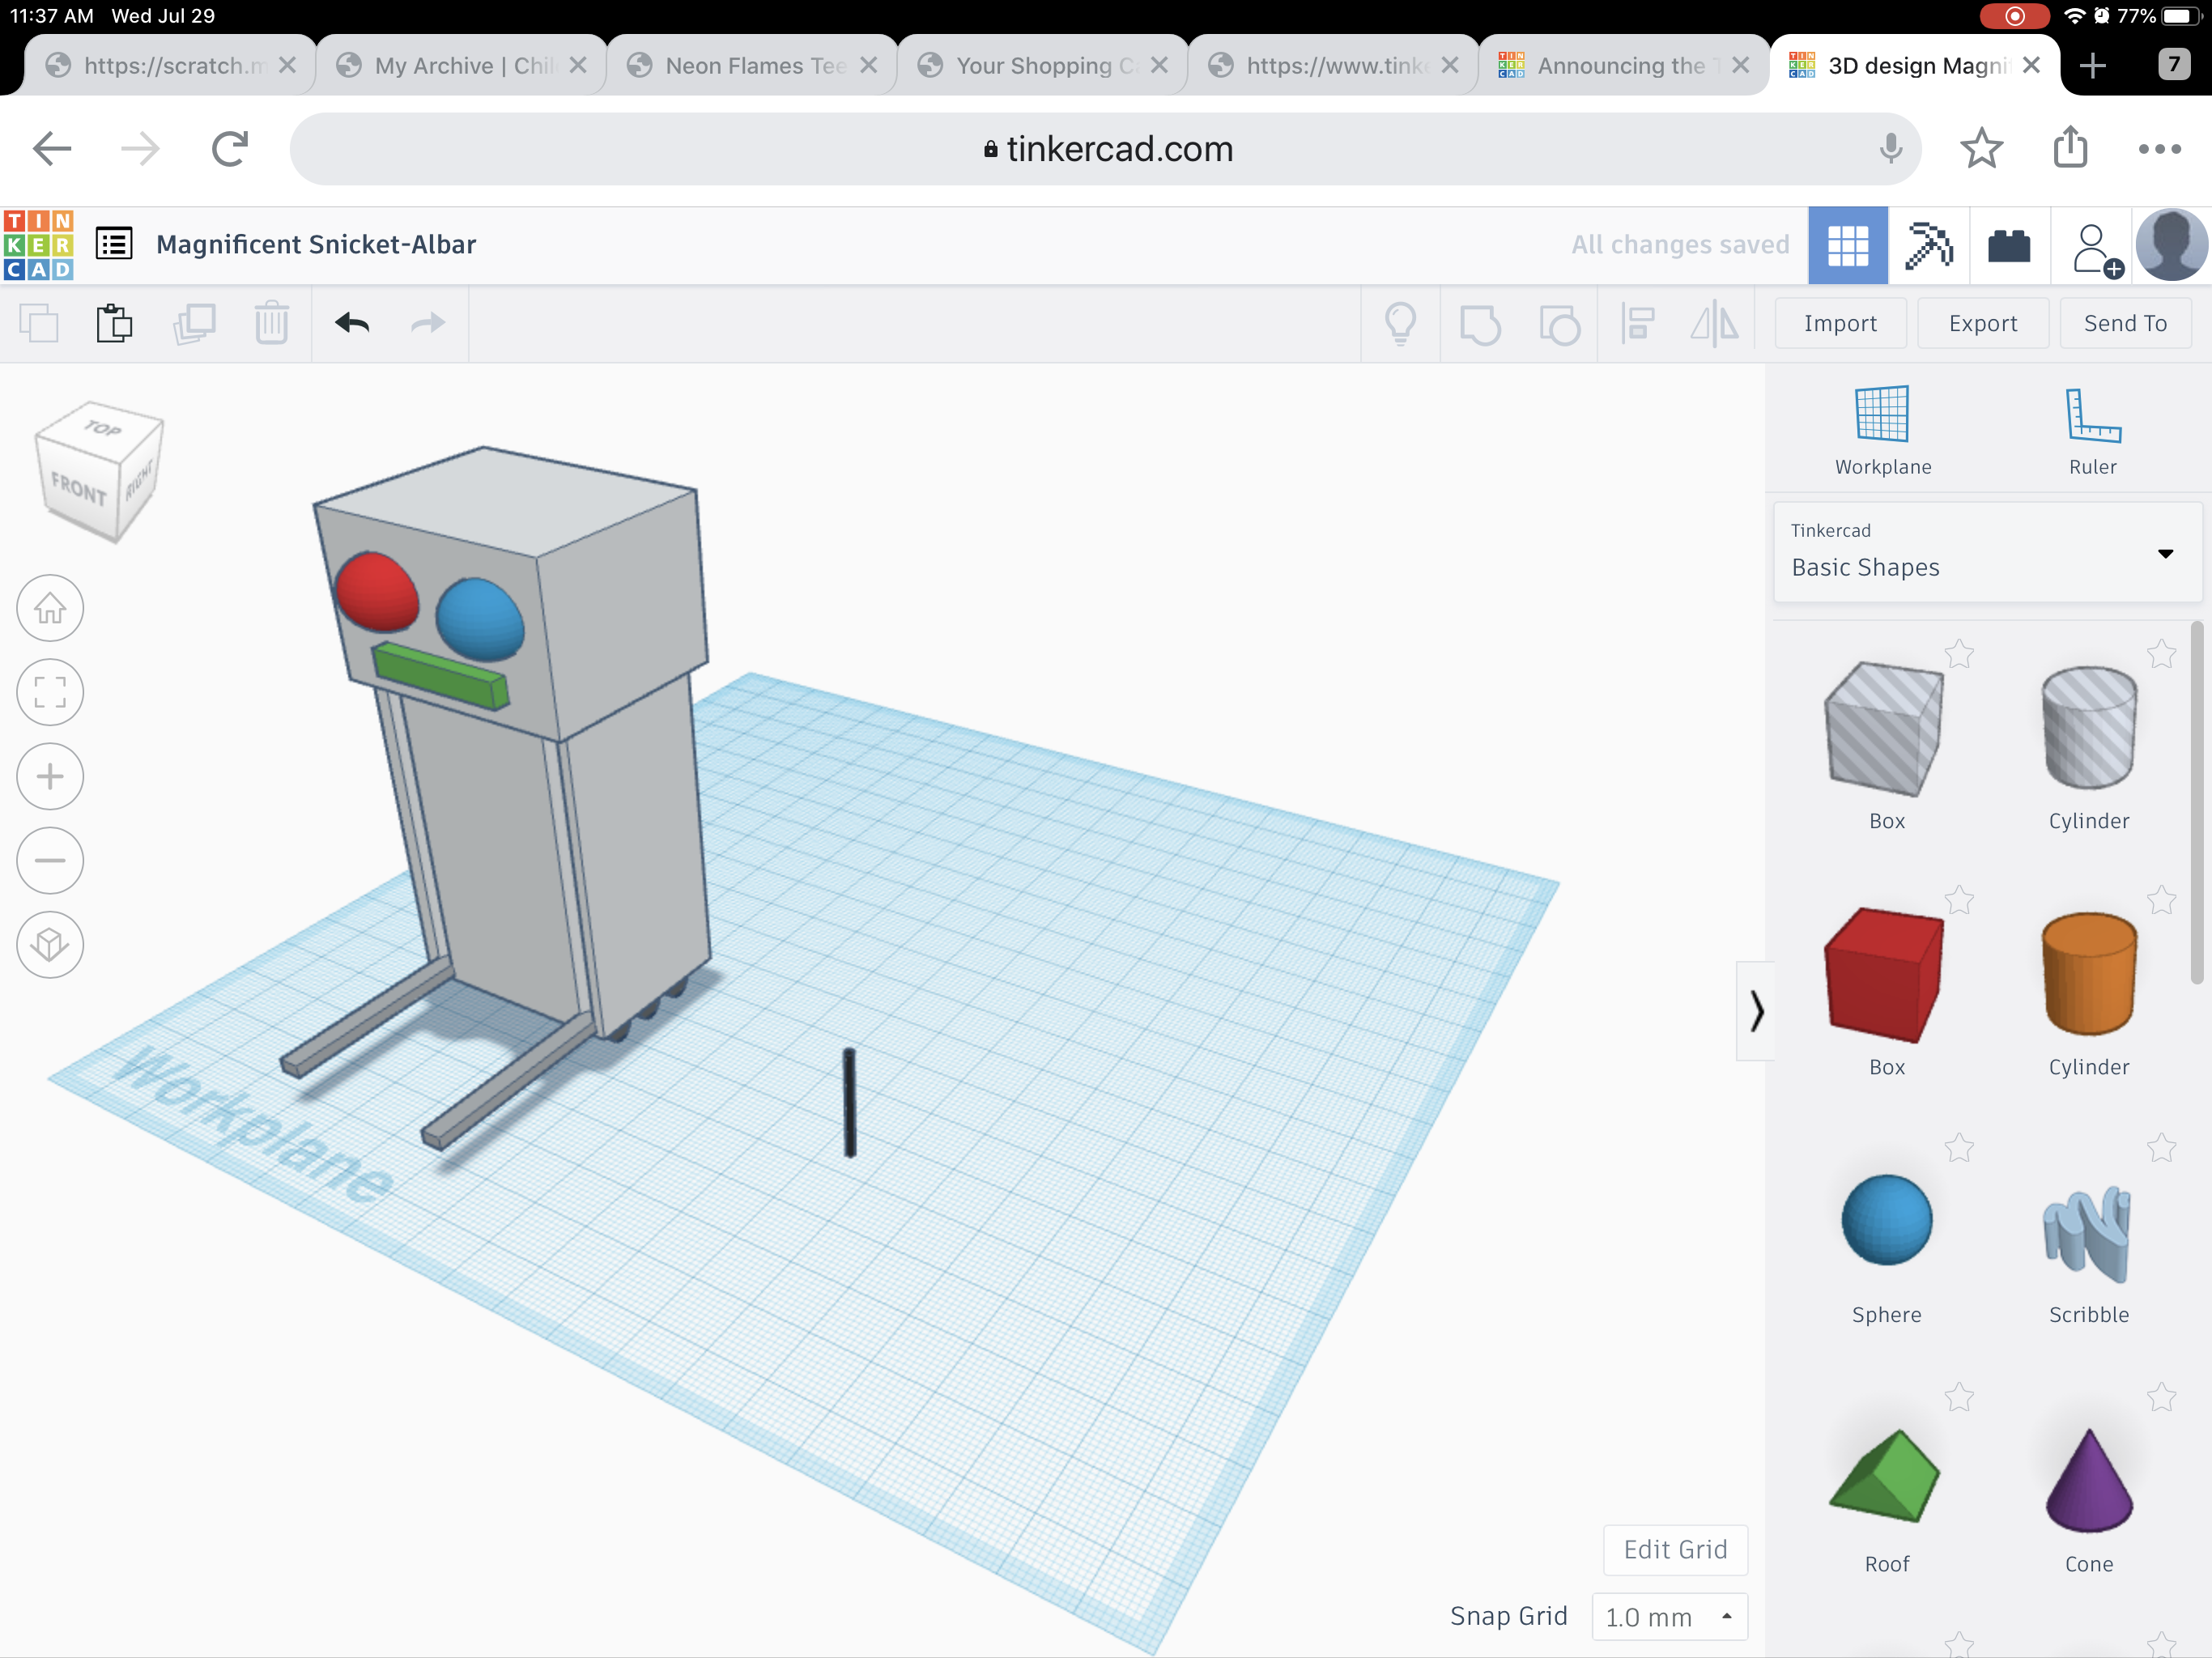
Task: Click the Send To button
Action: pos(2125,323)
